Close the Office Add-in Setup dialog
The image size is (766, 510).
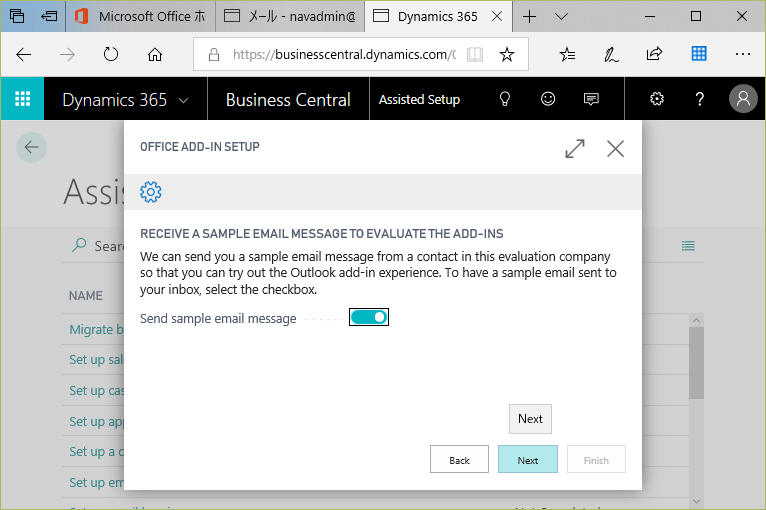point(616,149)
